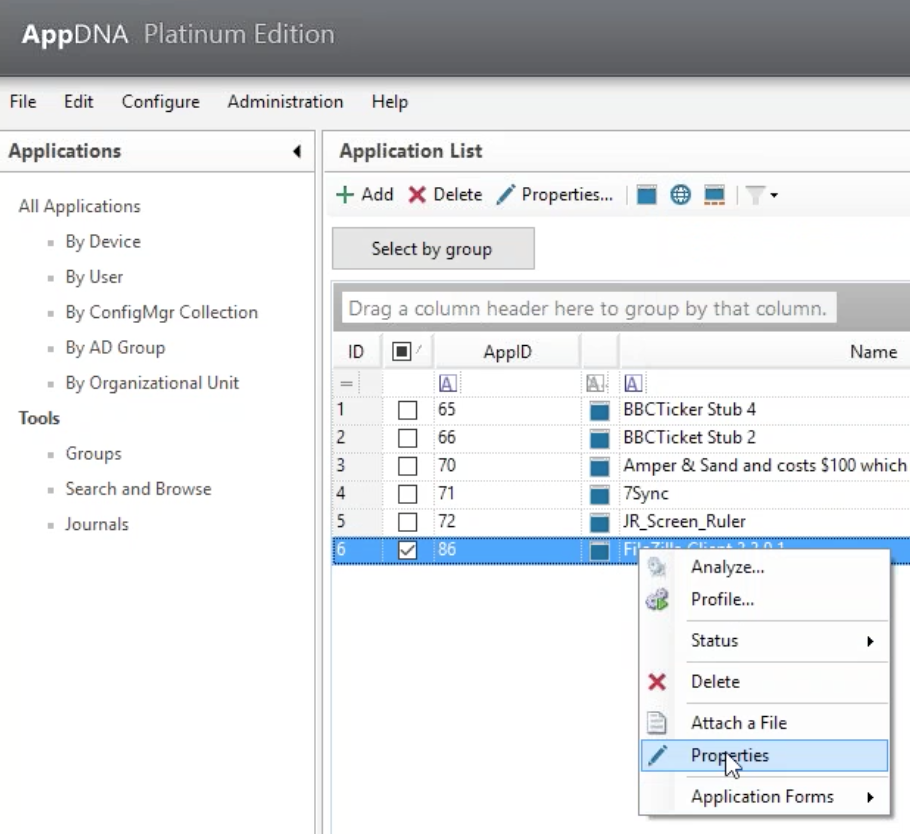Click the Name column filter row cell
The width and height of the screenshot is (910, 834).
(760, 382)
